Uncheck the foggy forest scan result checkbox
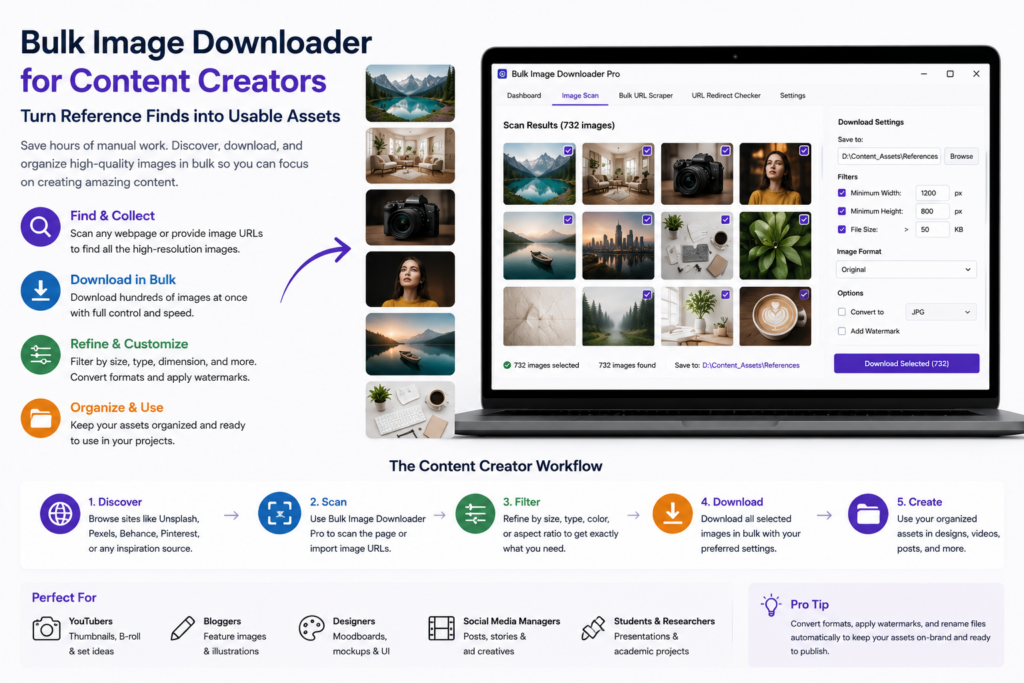 [647, 294]
